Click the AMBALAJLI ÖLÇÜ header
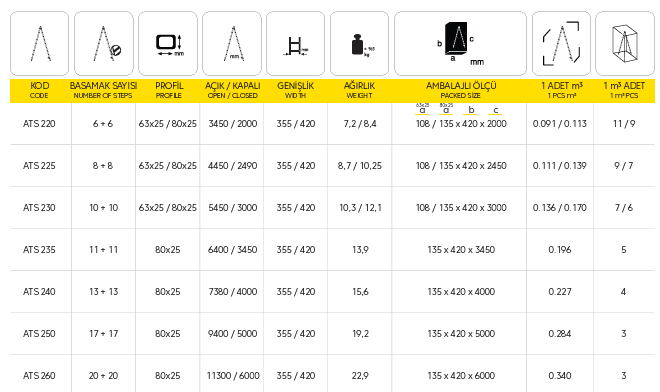 point(461,90)
